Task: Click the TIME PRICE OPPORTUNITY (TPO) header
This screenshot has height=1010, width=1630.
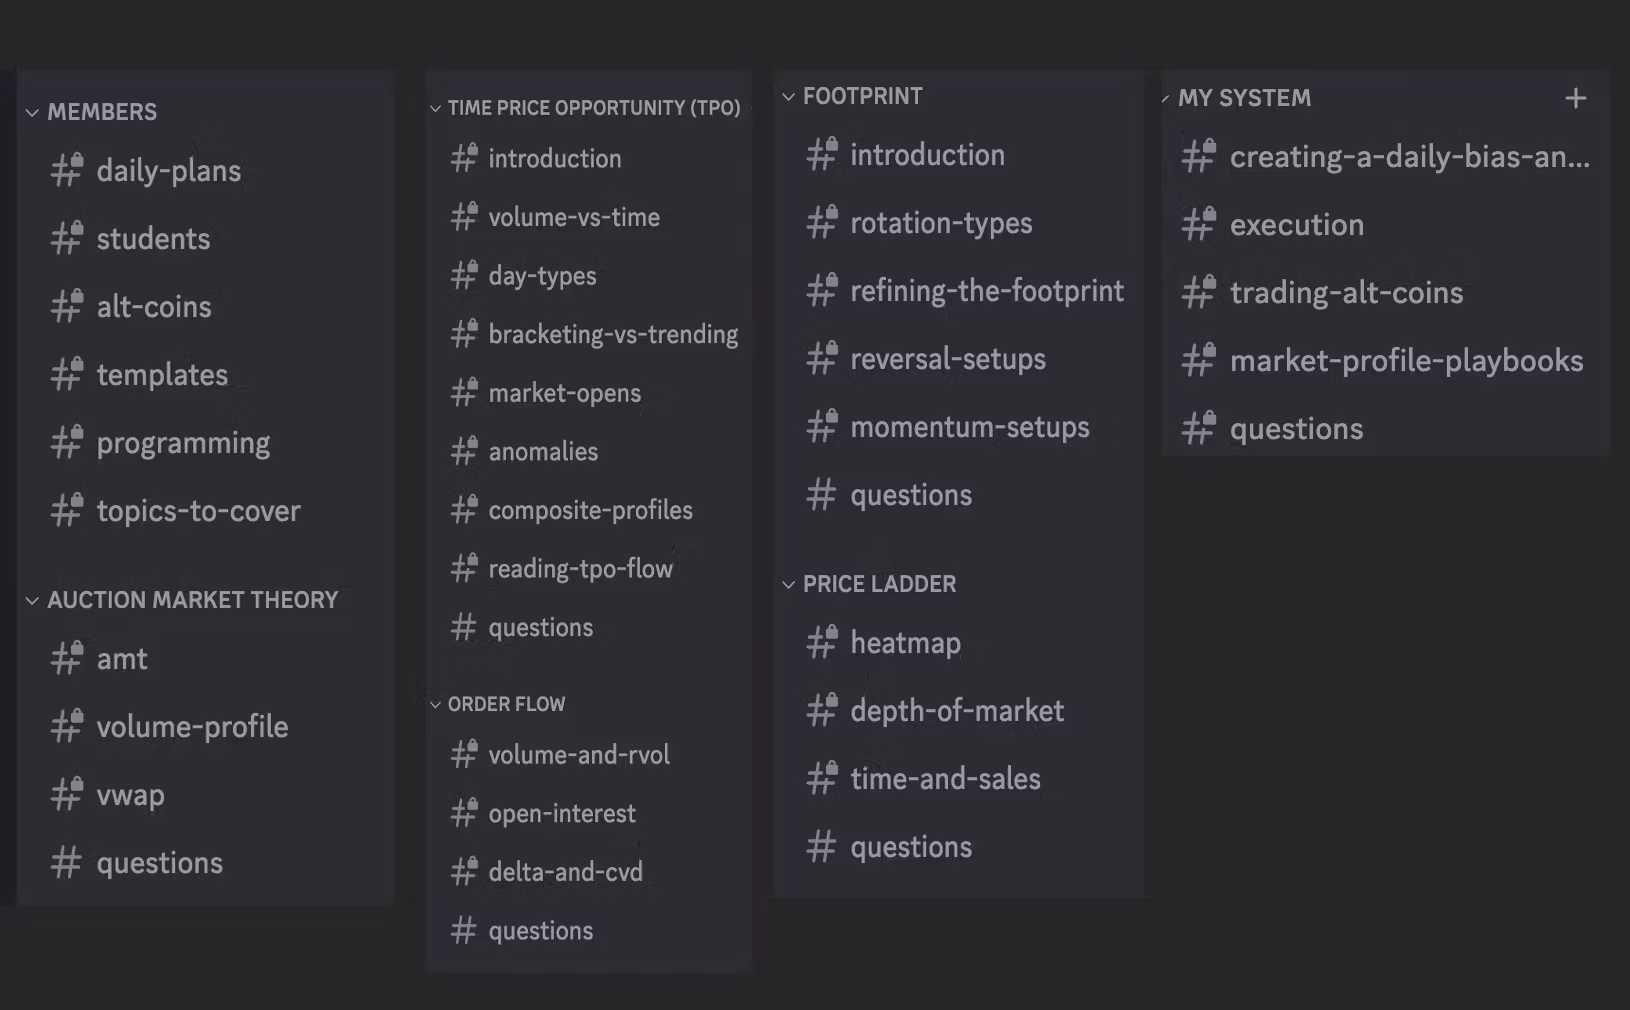Action: [594, 108]
